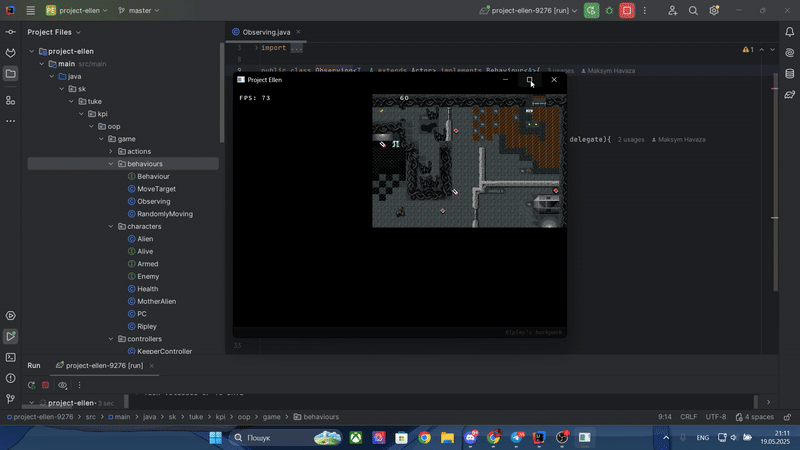
Task: Click behaviours breadcrumb in navigation bar
Action: point(316,417)
